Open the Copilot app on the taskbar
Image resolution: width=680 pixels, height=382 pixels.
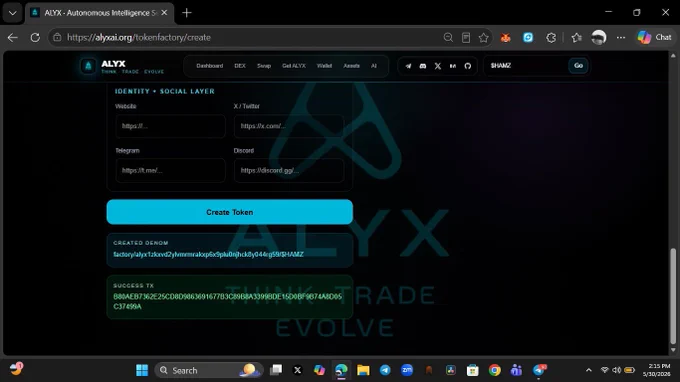[319, 370]
